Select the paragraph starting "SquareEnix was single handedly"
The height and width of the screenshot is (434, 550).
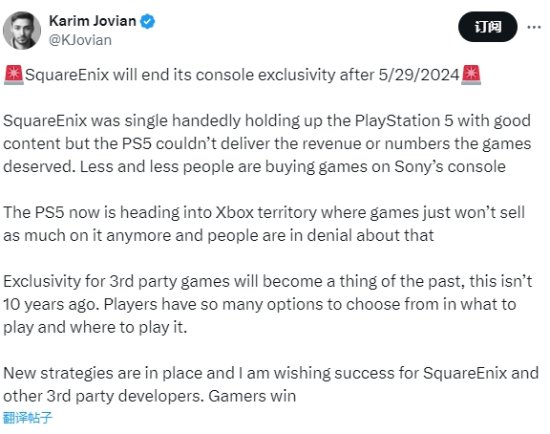[267, 143]
